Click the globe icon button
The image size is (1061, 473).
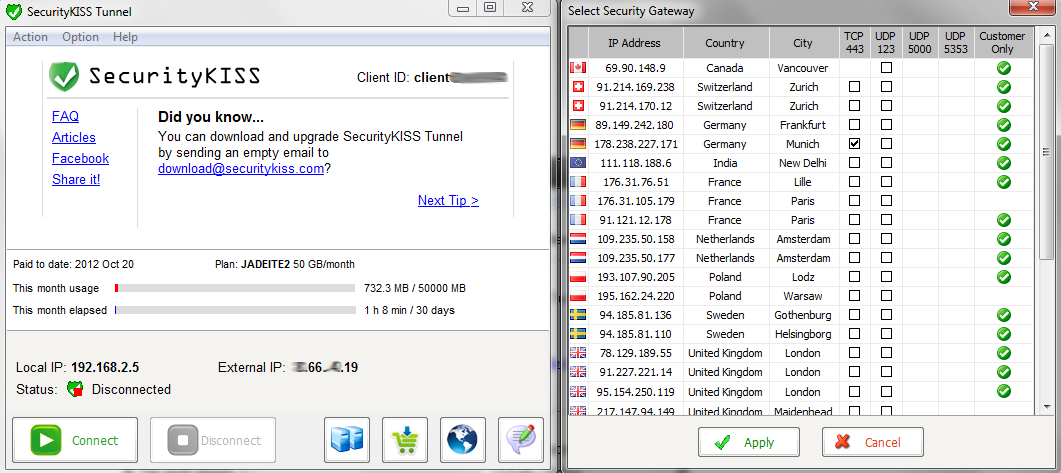pyautogui.click(x=463, y=440)
